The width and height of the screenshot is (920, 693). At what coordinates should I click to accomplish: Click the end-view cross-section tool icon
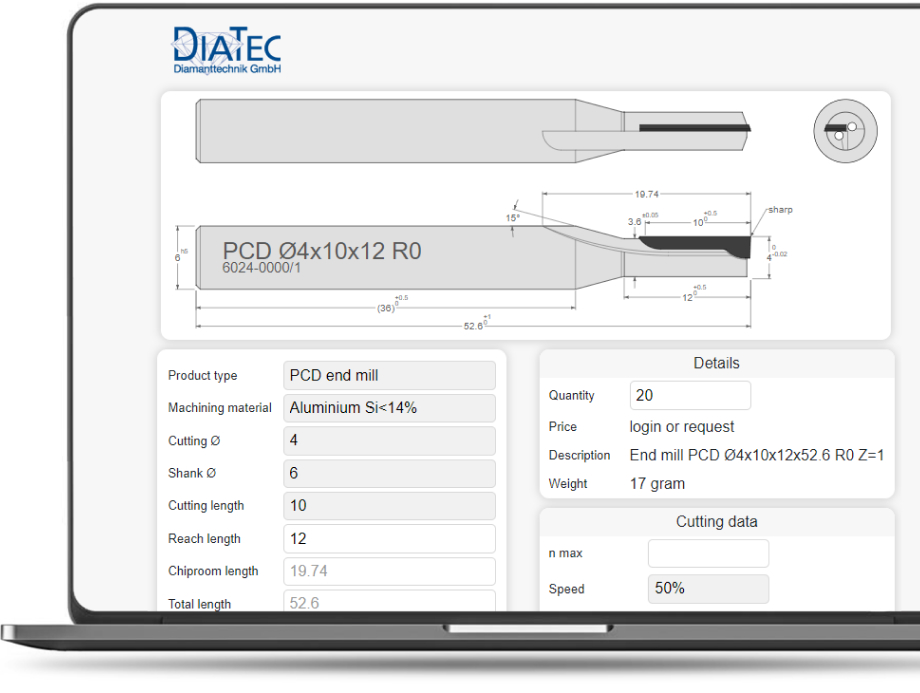pos(845,131)
